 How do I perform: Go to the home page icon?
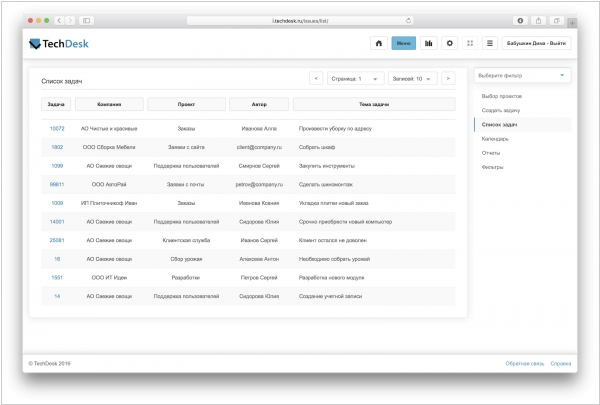378,44
